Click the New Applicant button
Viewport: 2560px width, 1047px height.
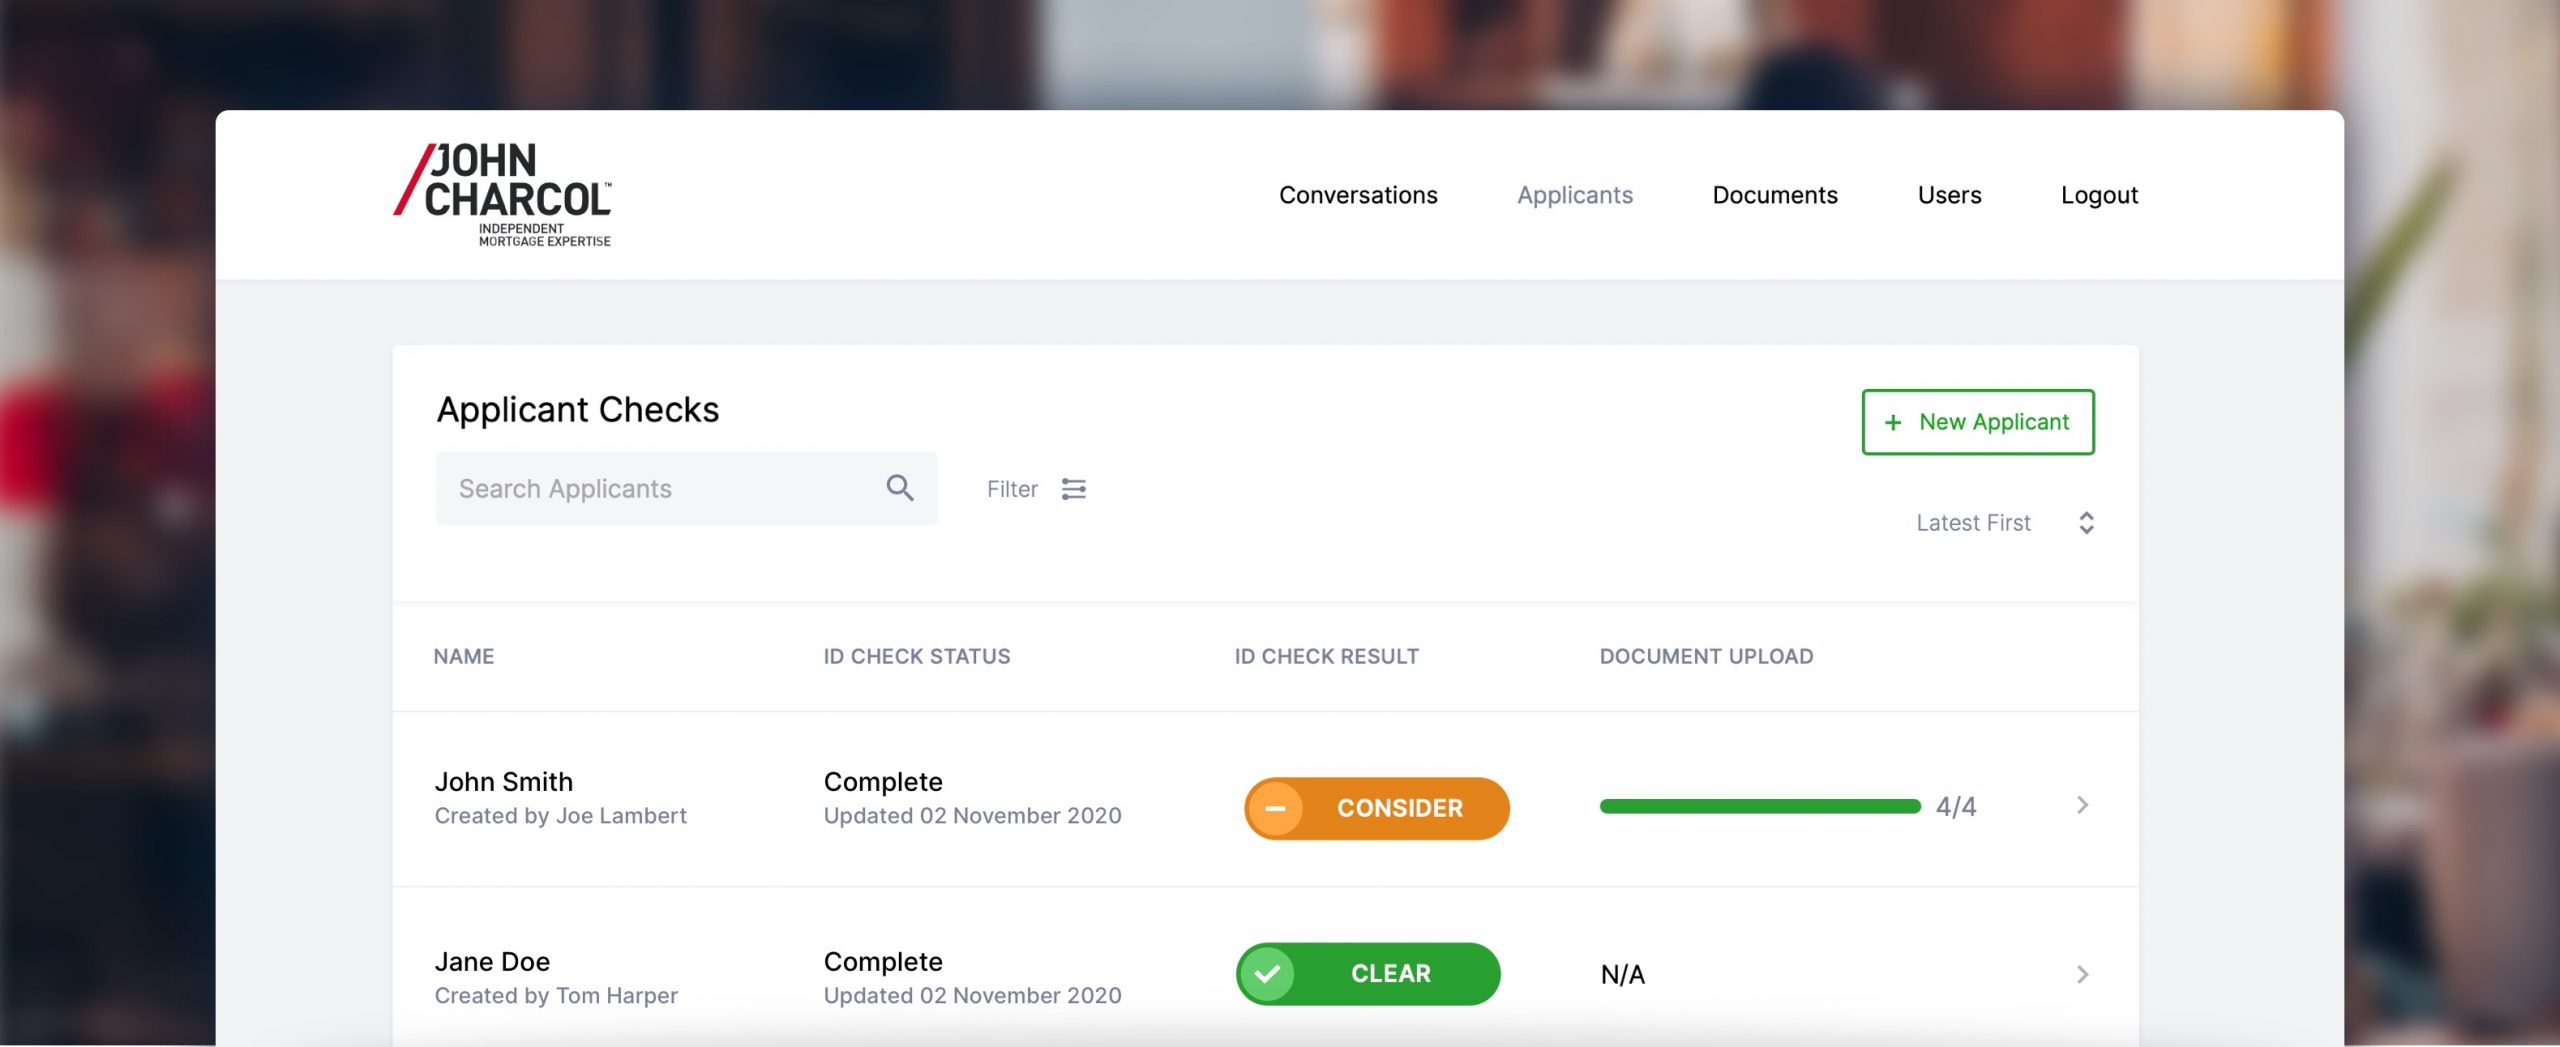tap(1977, 422)
